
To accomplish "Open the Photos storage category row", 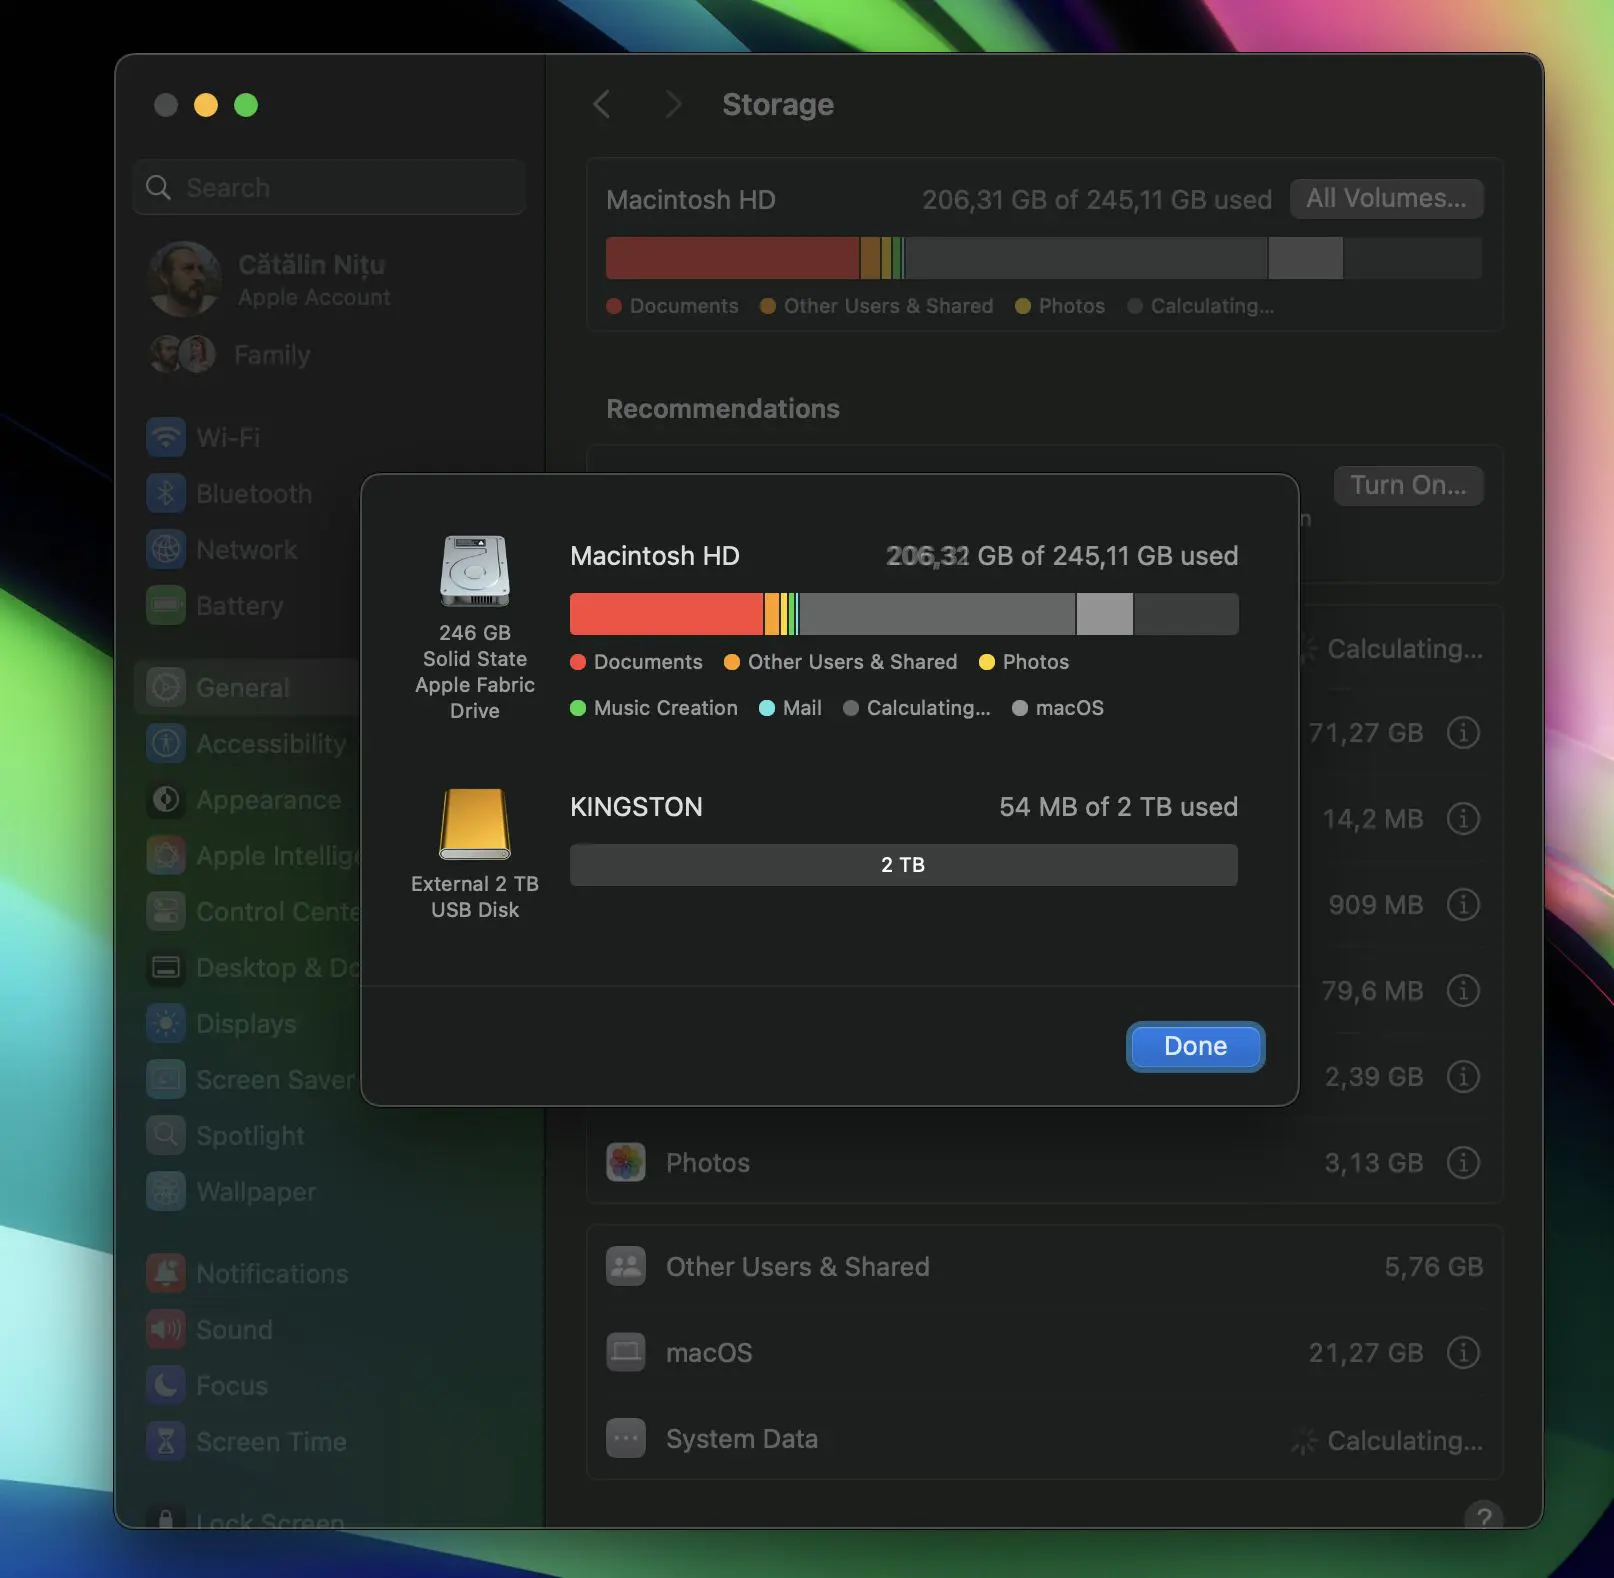I will point(1044,1163).
